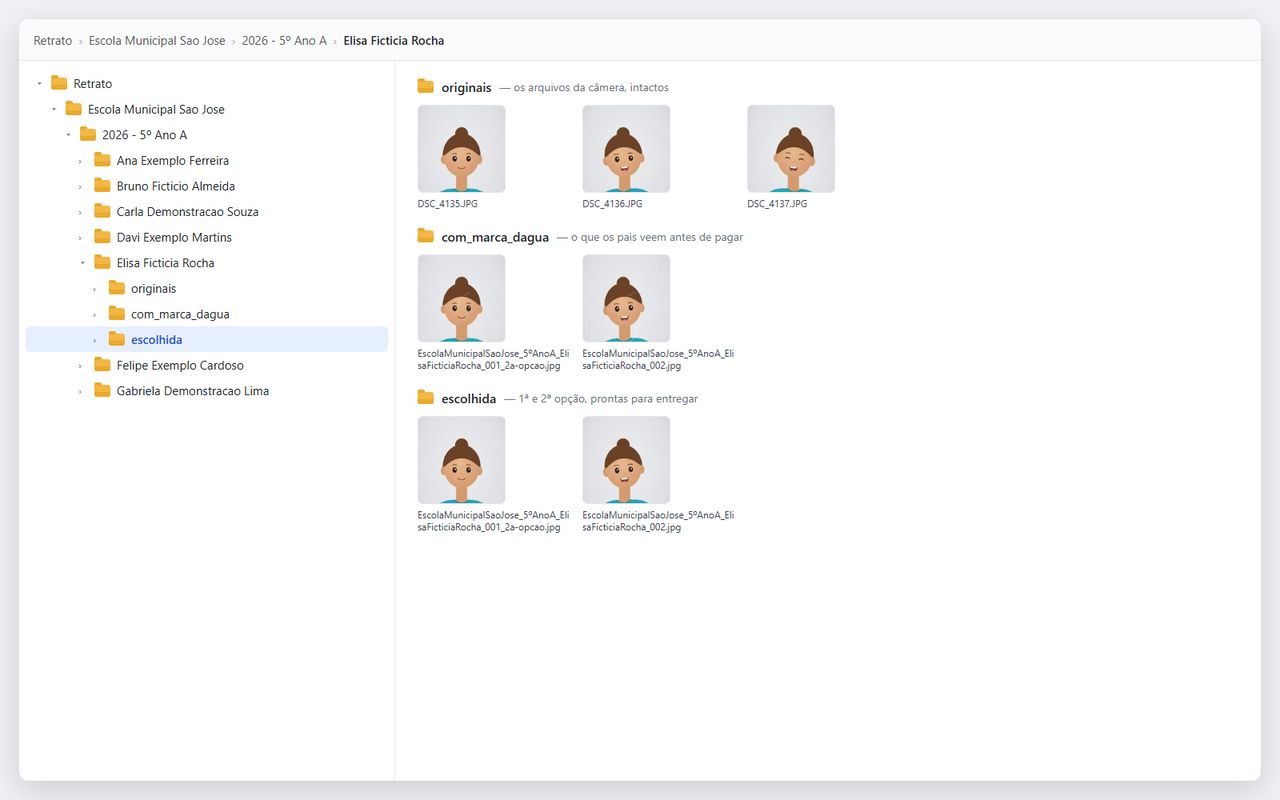Screen dimensions: 1280x800
Task: Open DSC_4135.JPG thumbnail
Action: 461,149
